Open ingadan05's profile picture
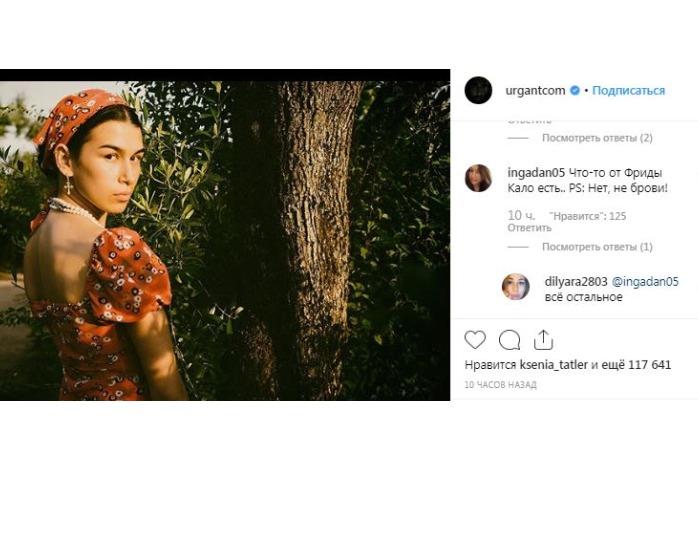 tap(478, 178)
